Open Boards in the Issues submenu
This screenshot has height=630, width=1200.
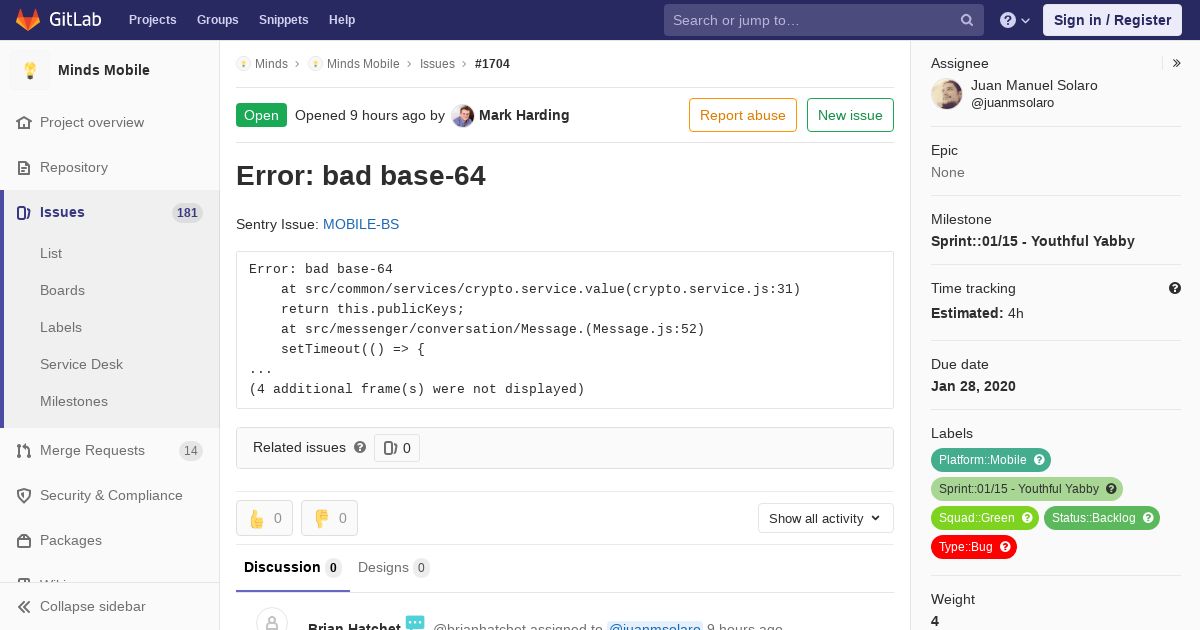[x=62, y=290]
